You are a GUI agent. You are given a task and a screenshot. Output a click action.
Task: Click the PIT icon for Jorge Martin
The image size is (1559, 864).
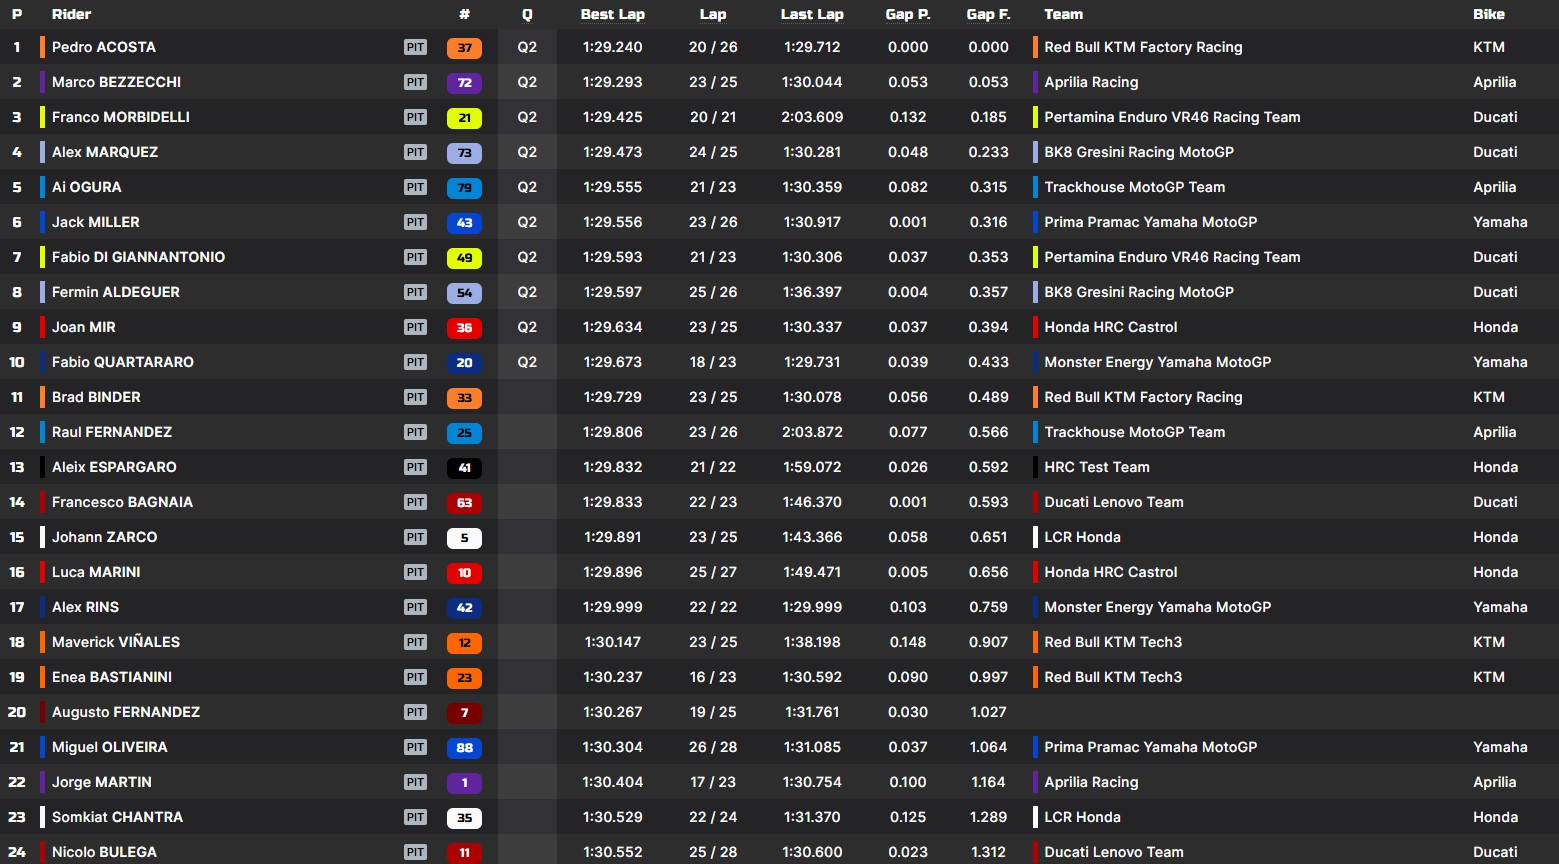point(415,782)
